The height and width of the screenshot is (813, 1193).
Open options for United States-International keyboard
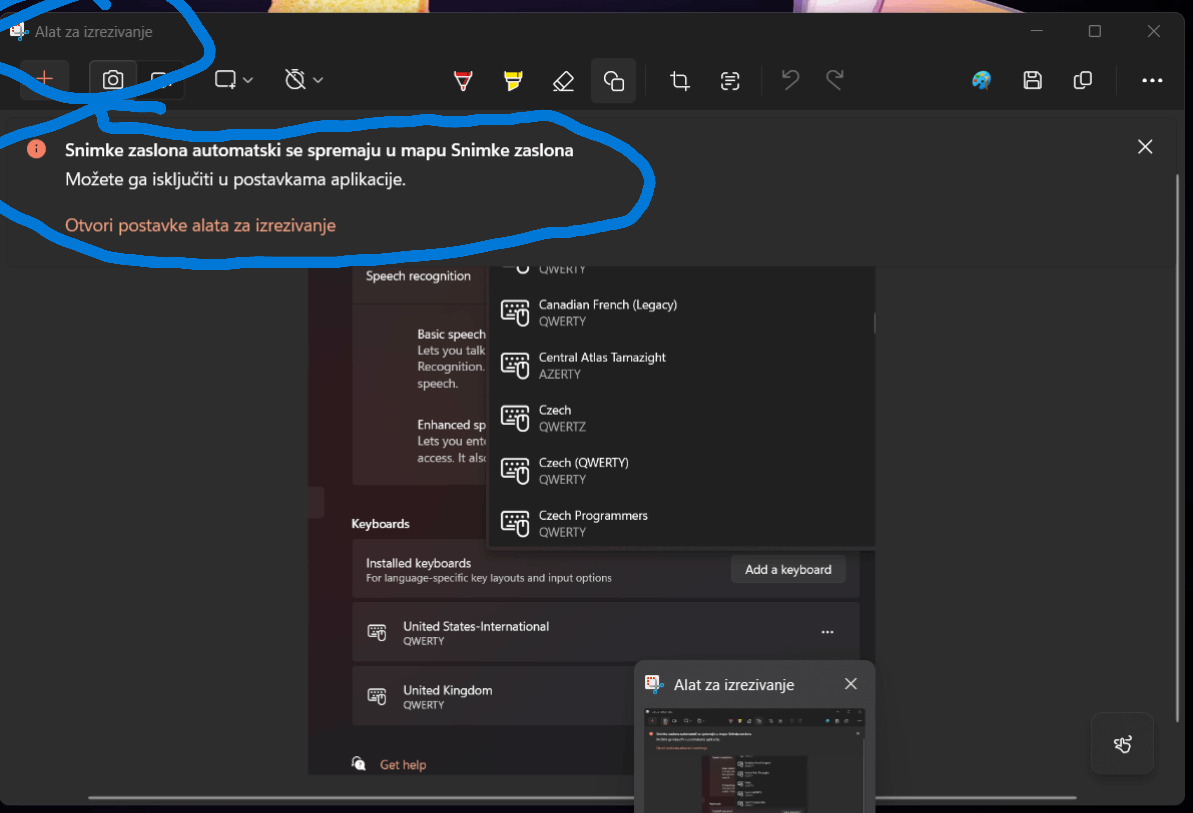click(x=827, y=632)
